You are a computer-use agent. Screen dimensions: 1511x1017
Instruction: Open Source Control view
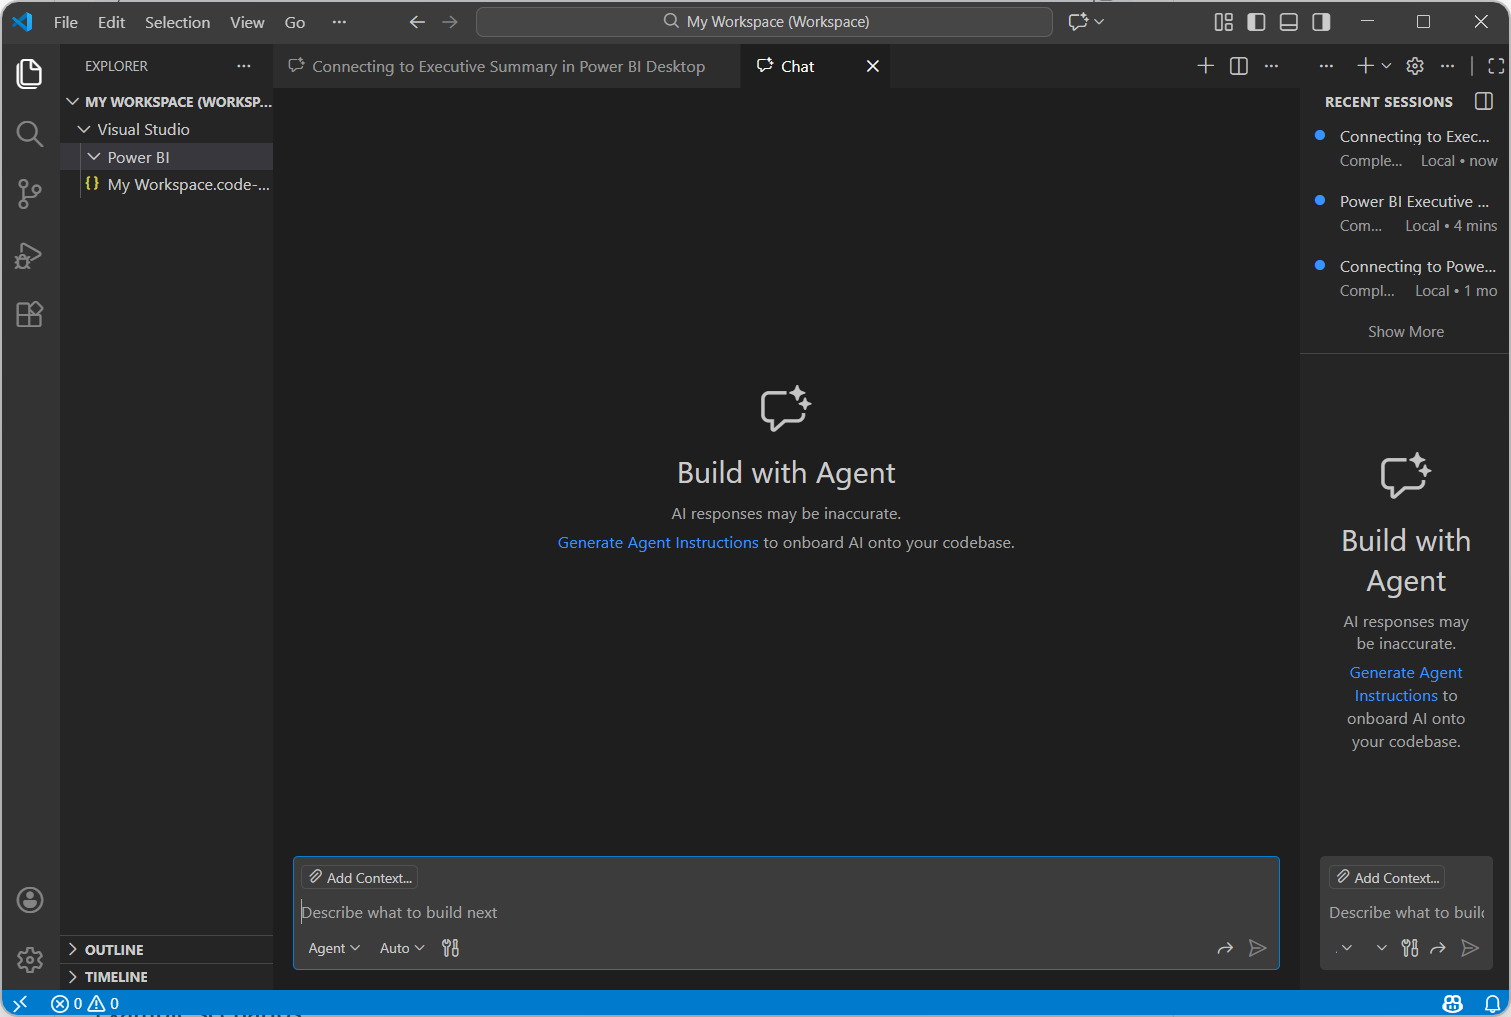coord(30,194)
